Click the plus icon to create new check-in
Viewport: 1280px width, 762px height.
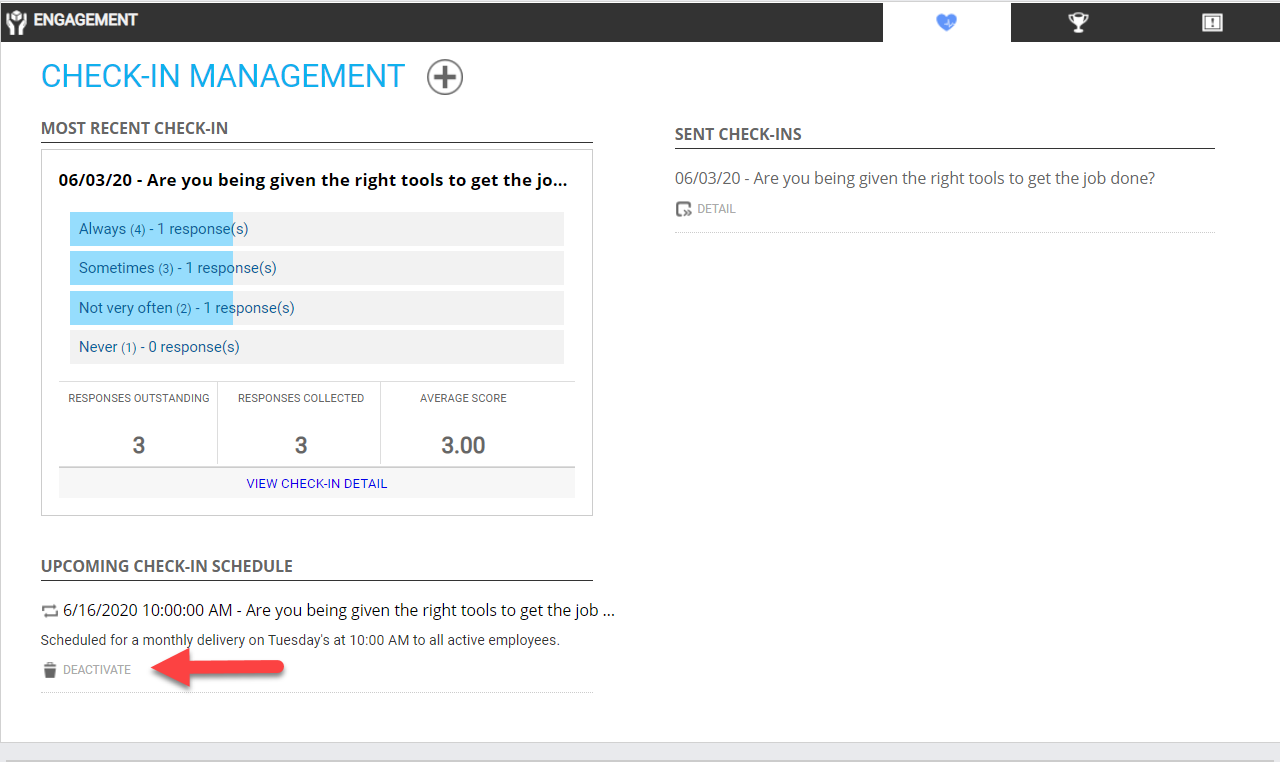pos(444,76)
